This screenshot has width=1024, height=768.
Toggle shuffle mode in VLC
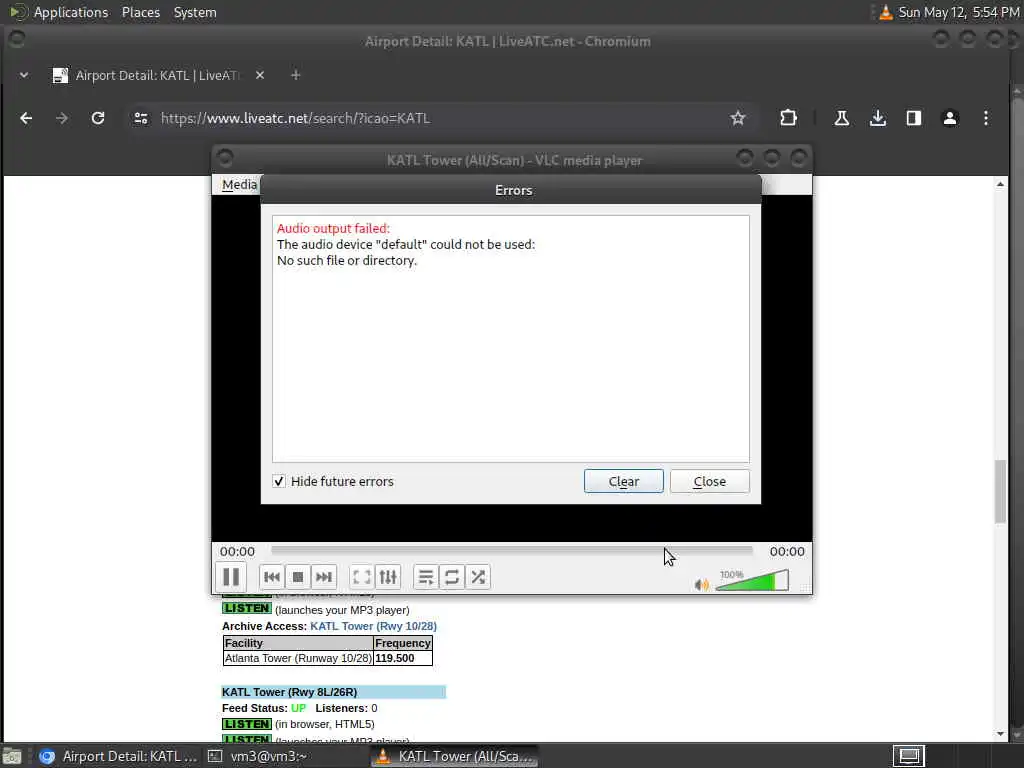[x=478, y=577]
